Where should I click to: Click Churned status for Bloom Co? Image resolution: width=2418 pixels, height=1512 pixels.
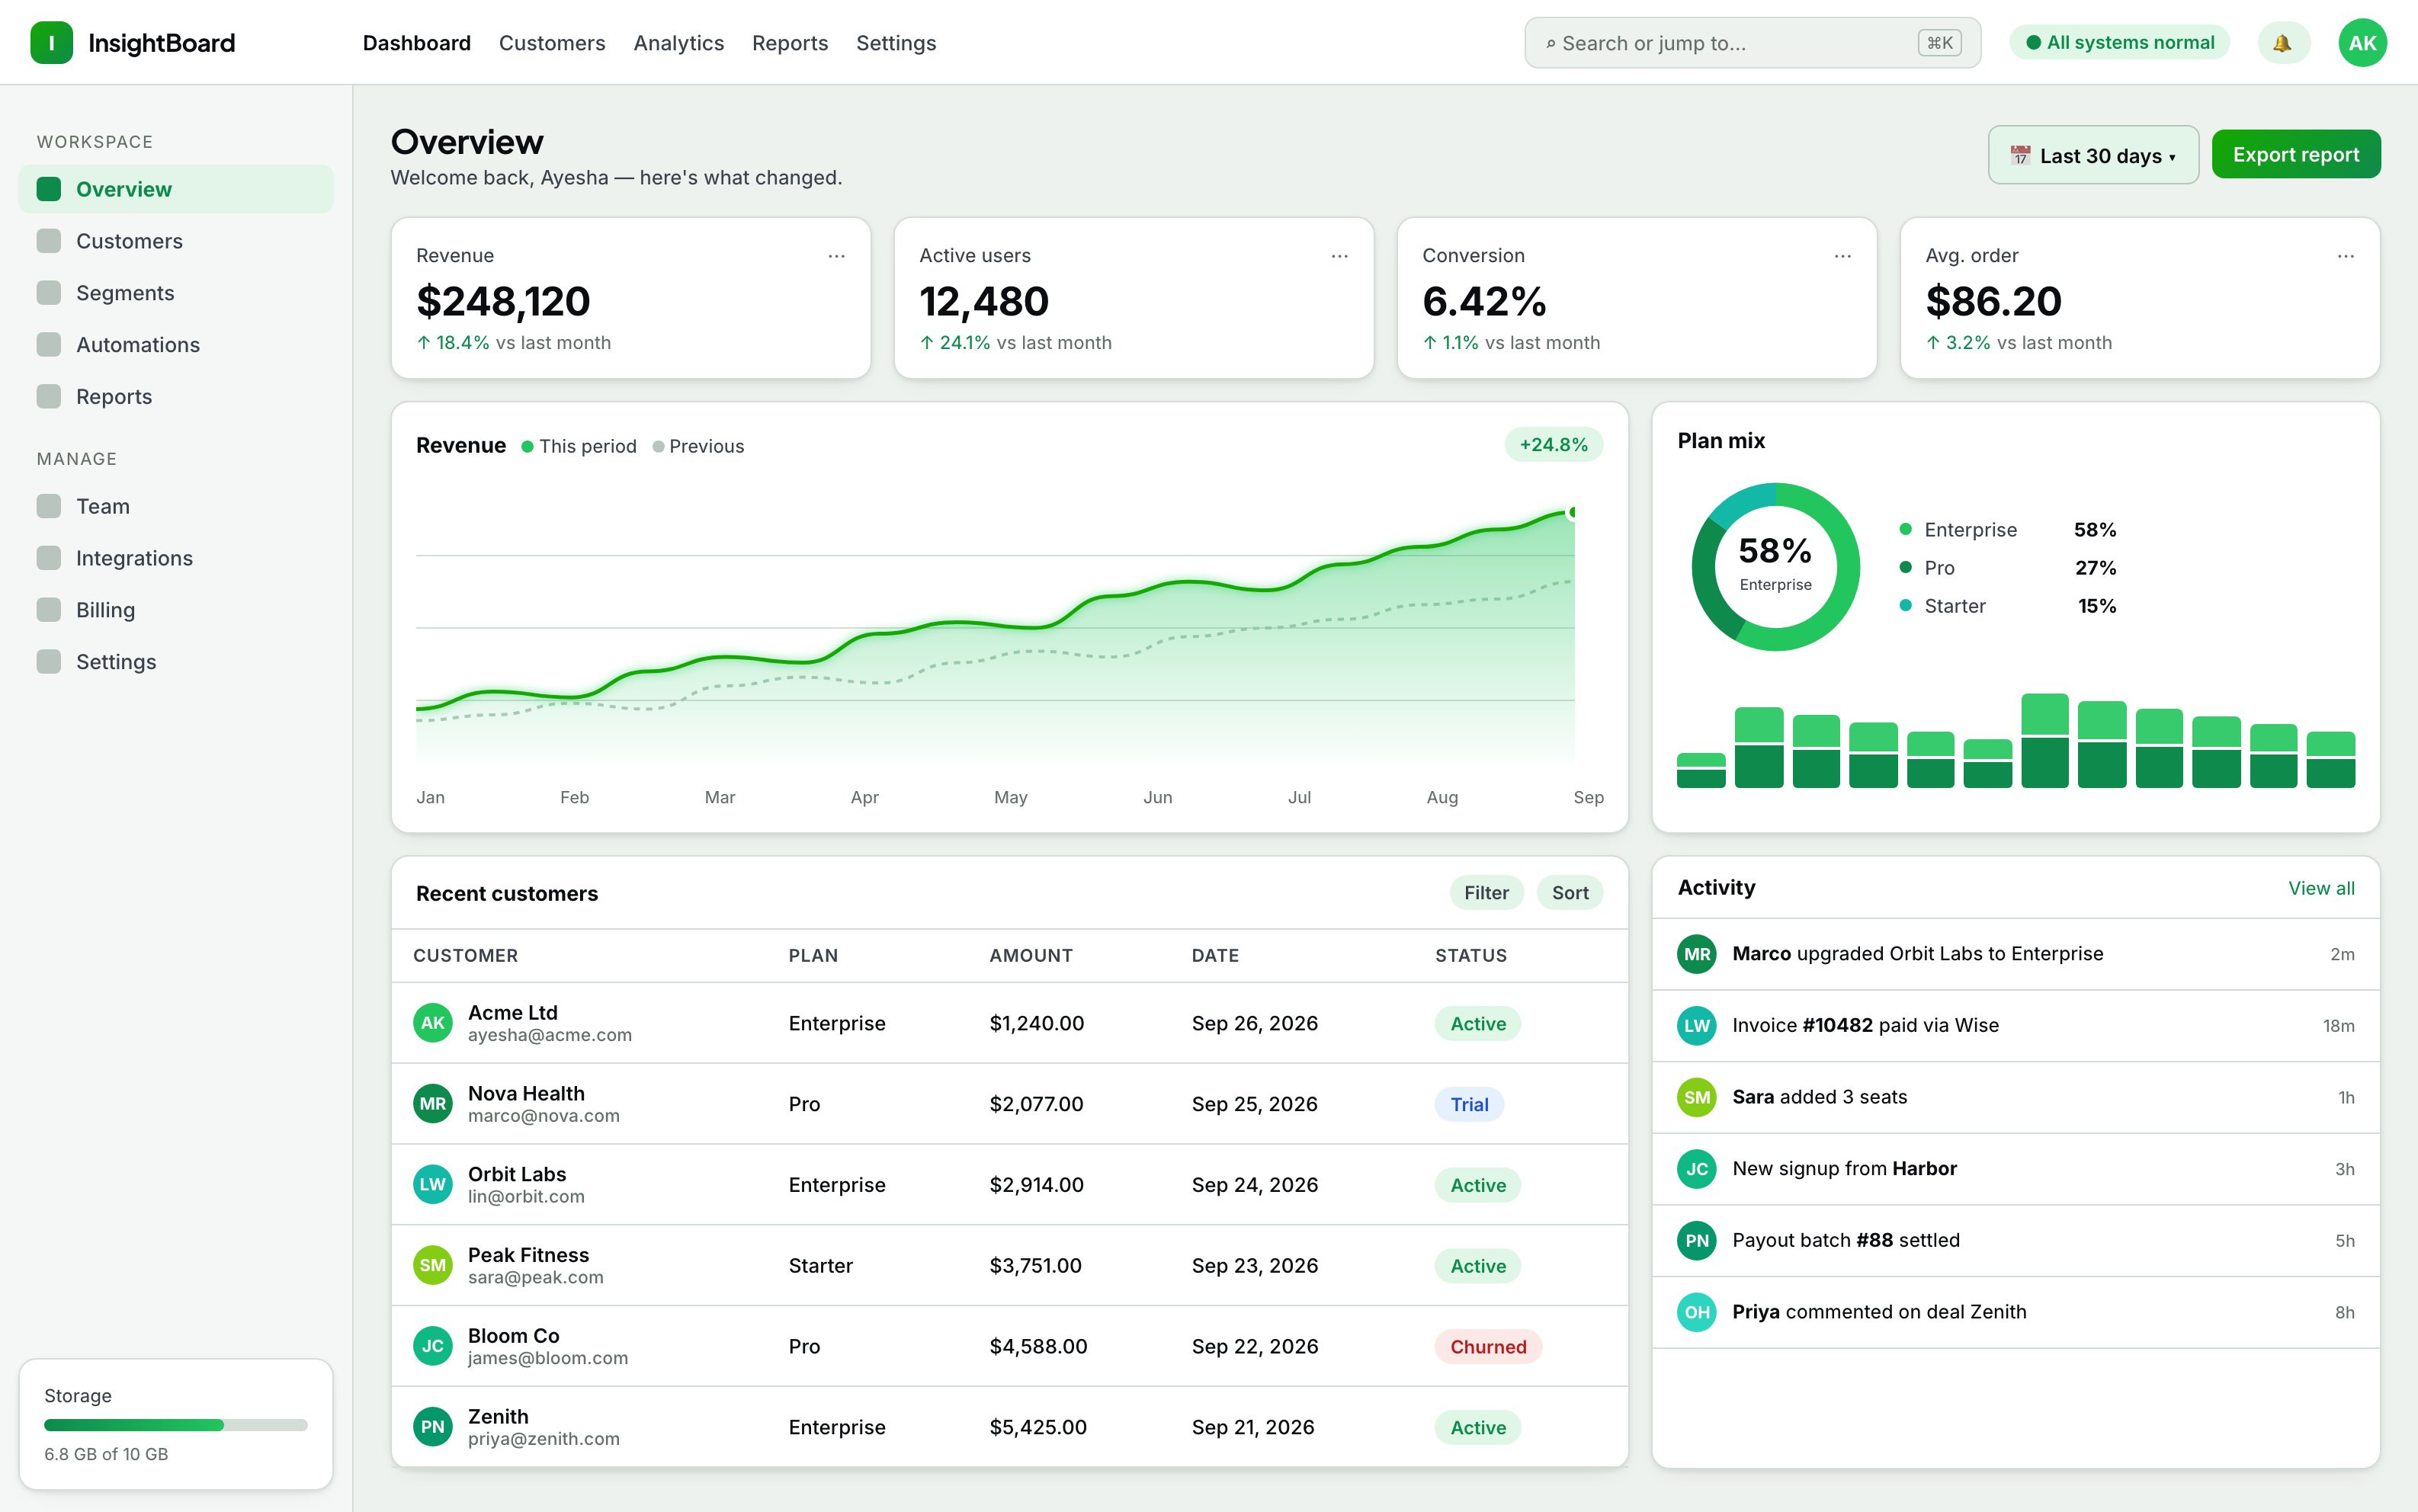(x=1488, y=1347)
